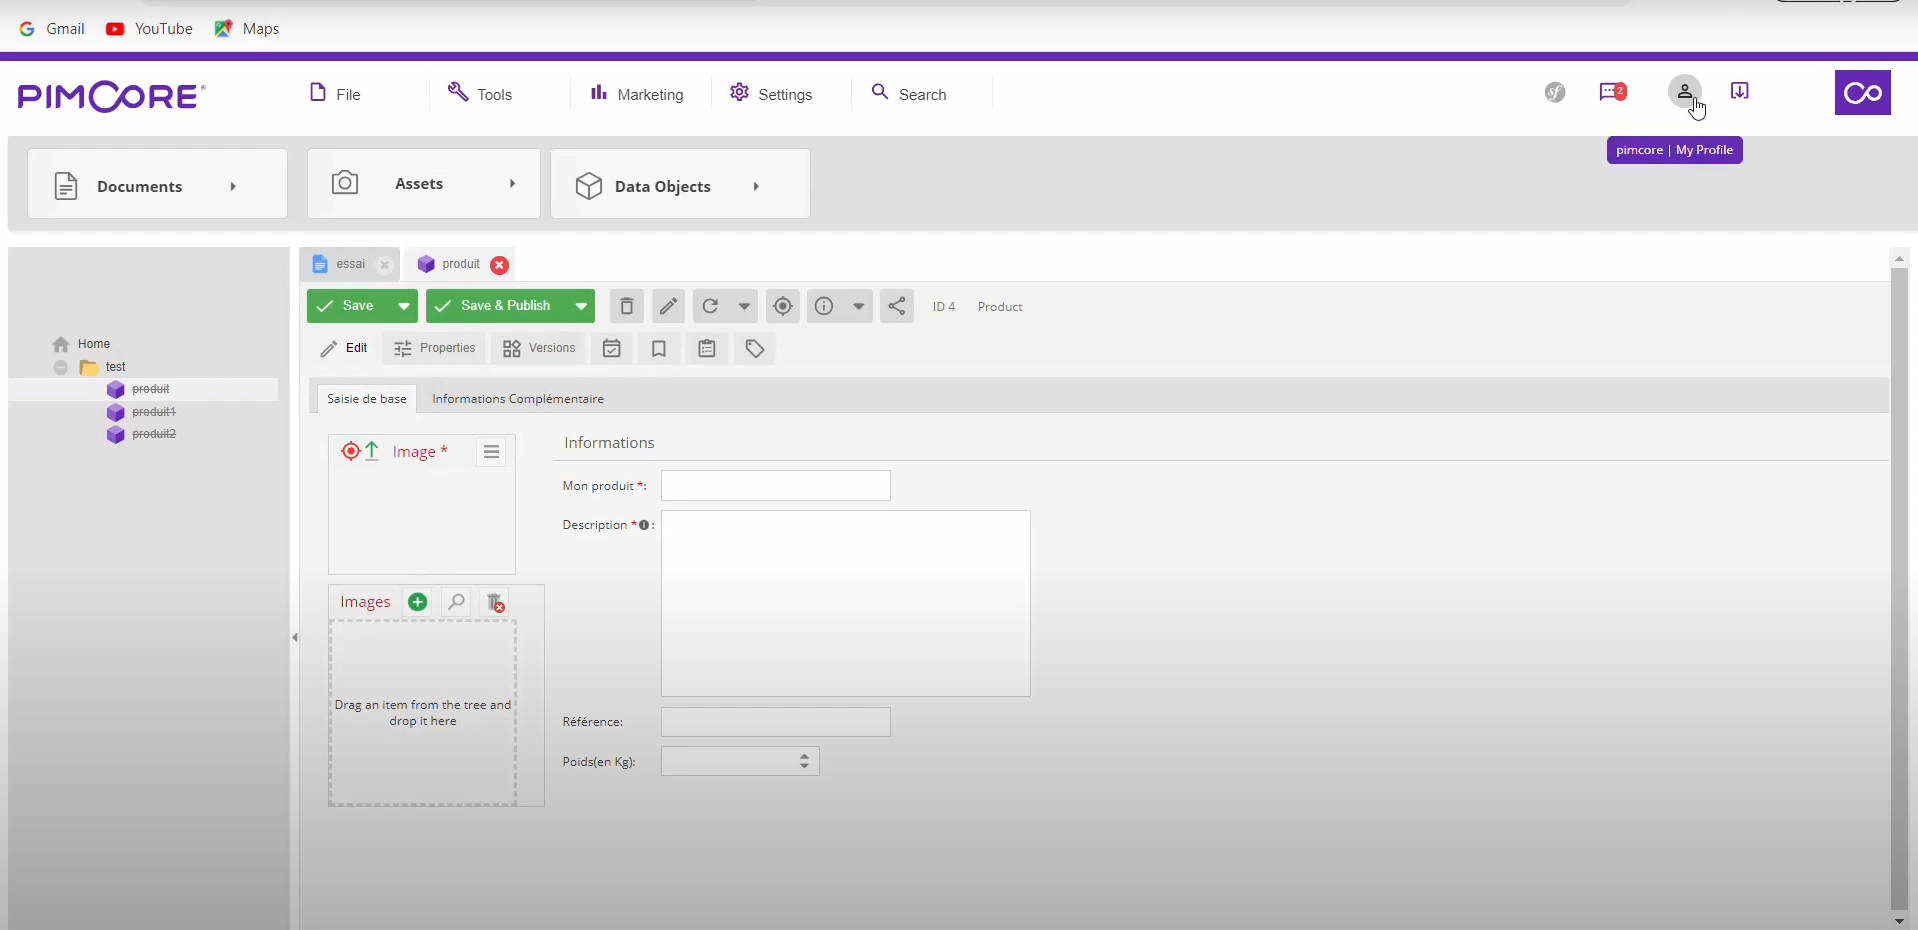Rename the object via the pencil icon

click(x=667, y=306)
